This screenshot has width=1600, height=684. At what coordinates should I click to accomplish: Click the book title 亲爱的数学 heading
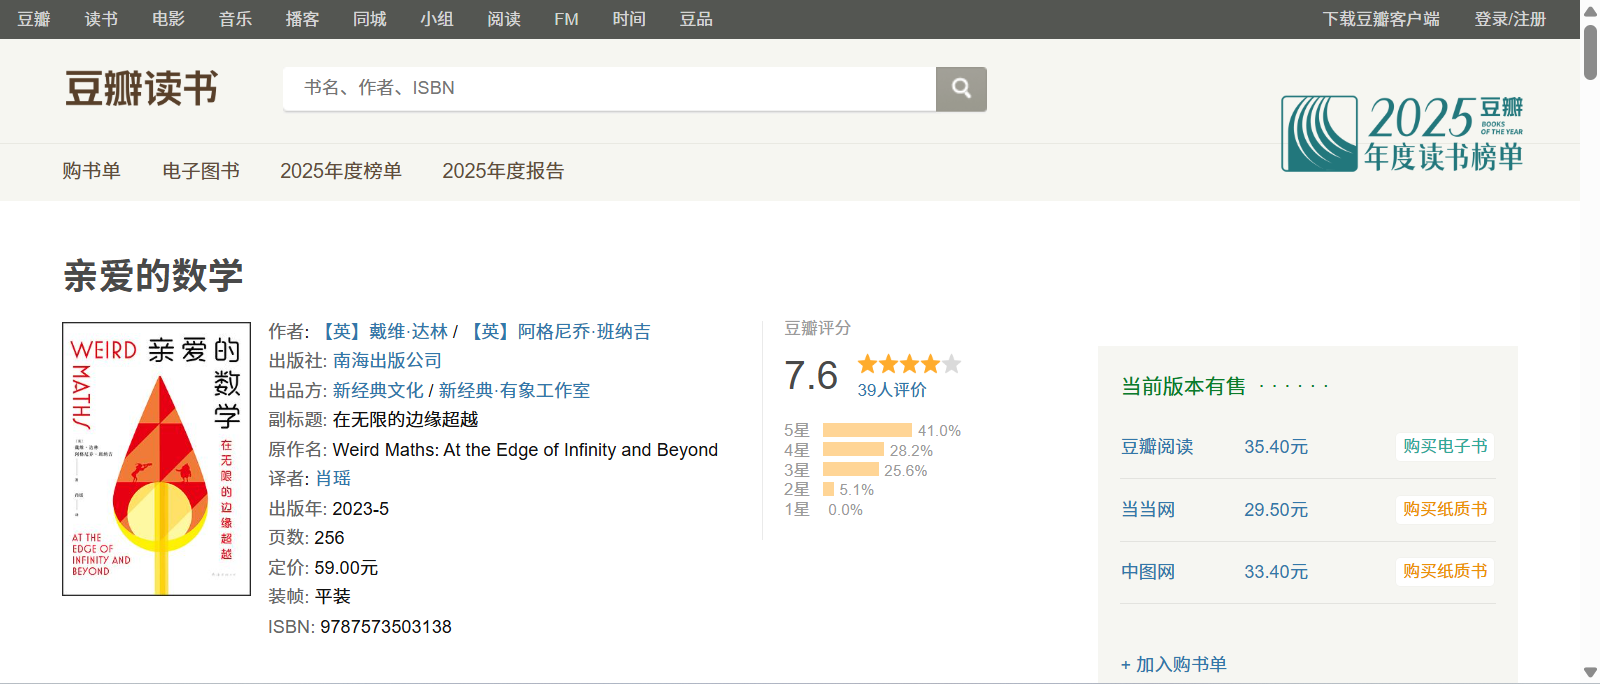click(153, 276)
